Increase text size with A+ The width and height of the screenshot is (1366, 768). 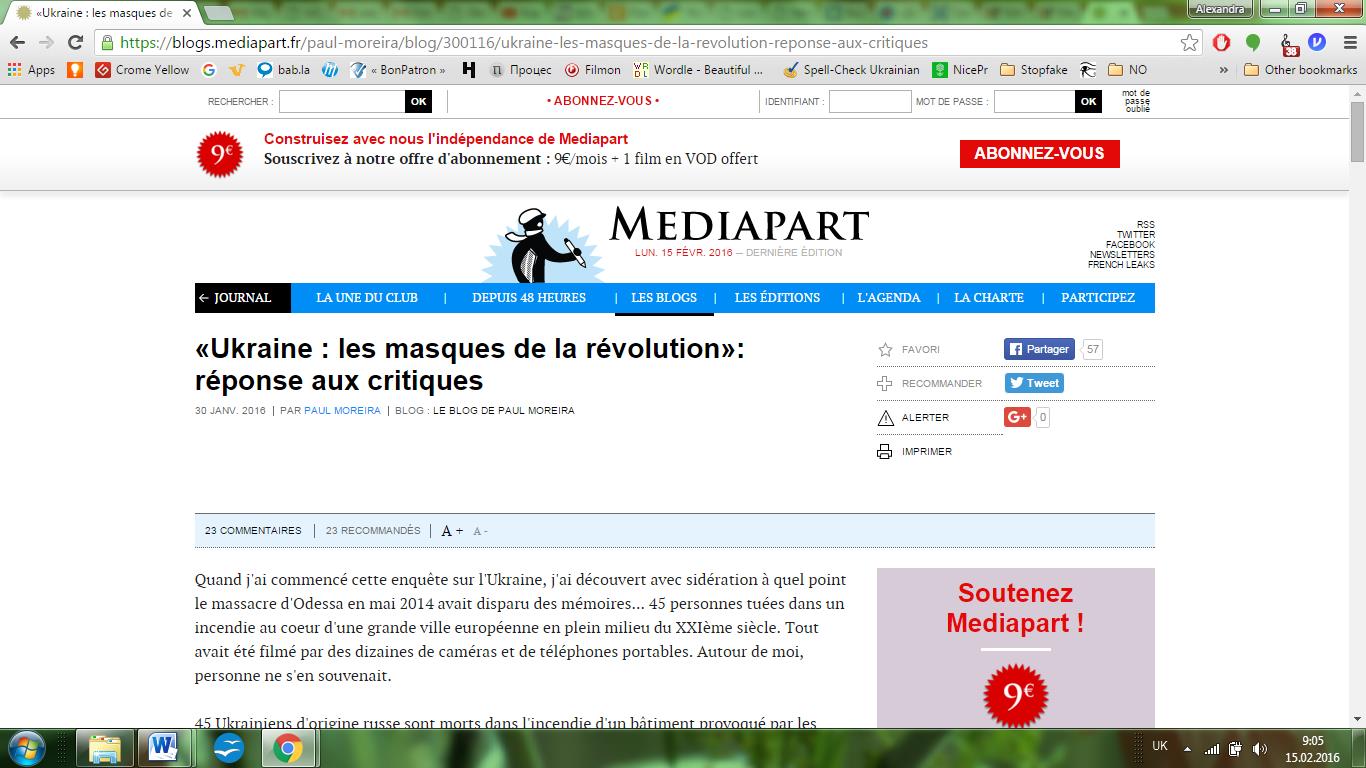(452, 531)
